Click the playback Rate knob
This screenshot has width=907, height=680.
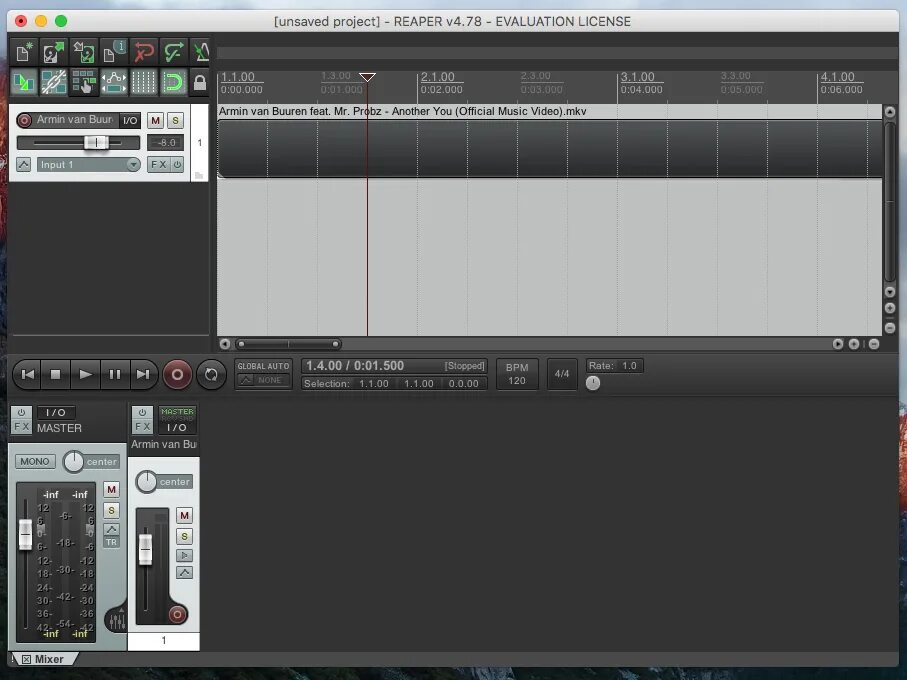click(x=593, y=383)
